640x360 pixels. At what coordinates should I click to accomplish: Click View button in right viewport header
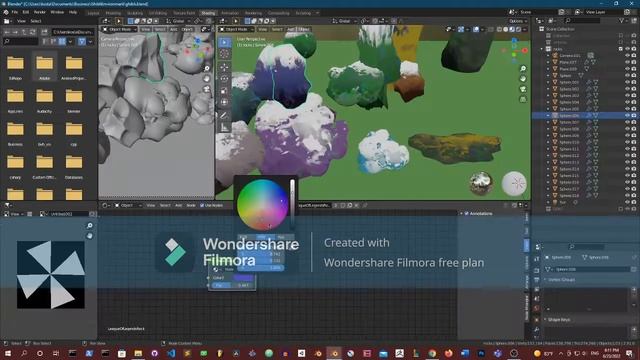(263, 29)
